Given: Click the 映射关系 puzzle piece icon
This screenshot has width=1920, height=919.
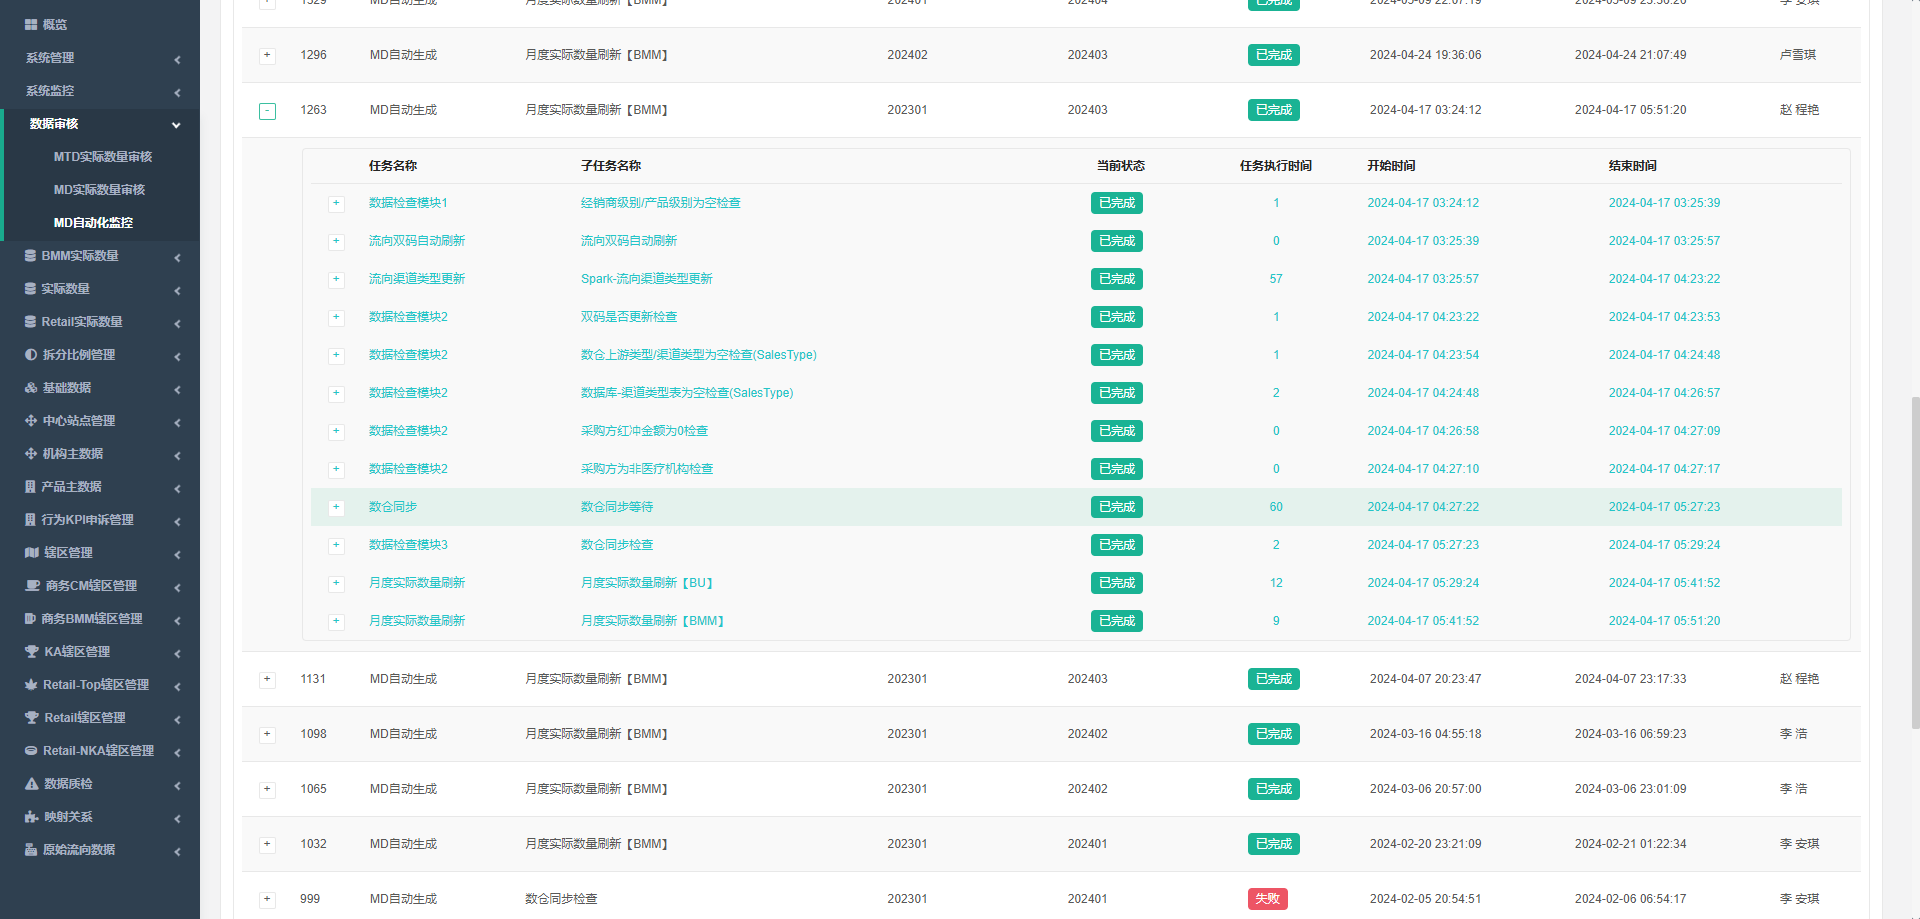Looking at the screenshot, I should (32, 817).
